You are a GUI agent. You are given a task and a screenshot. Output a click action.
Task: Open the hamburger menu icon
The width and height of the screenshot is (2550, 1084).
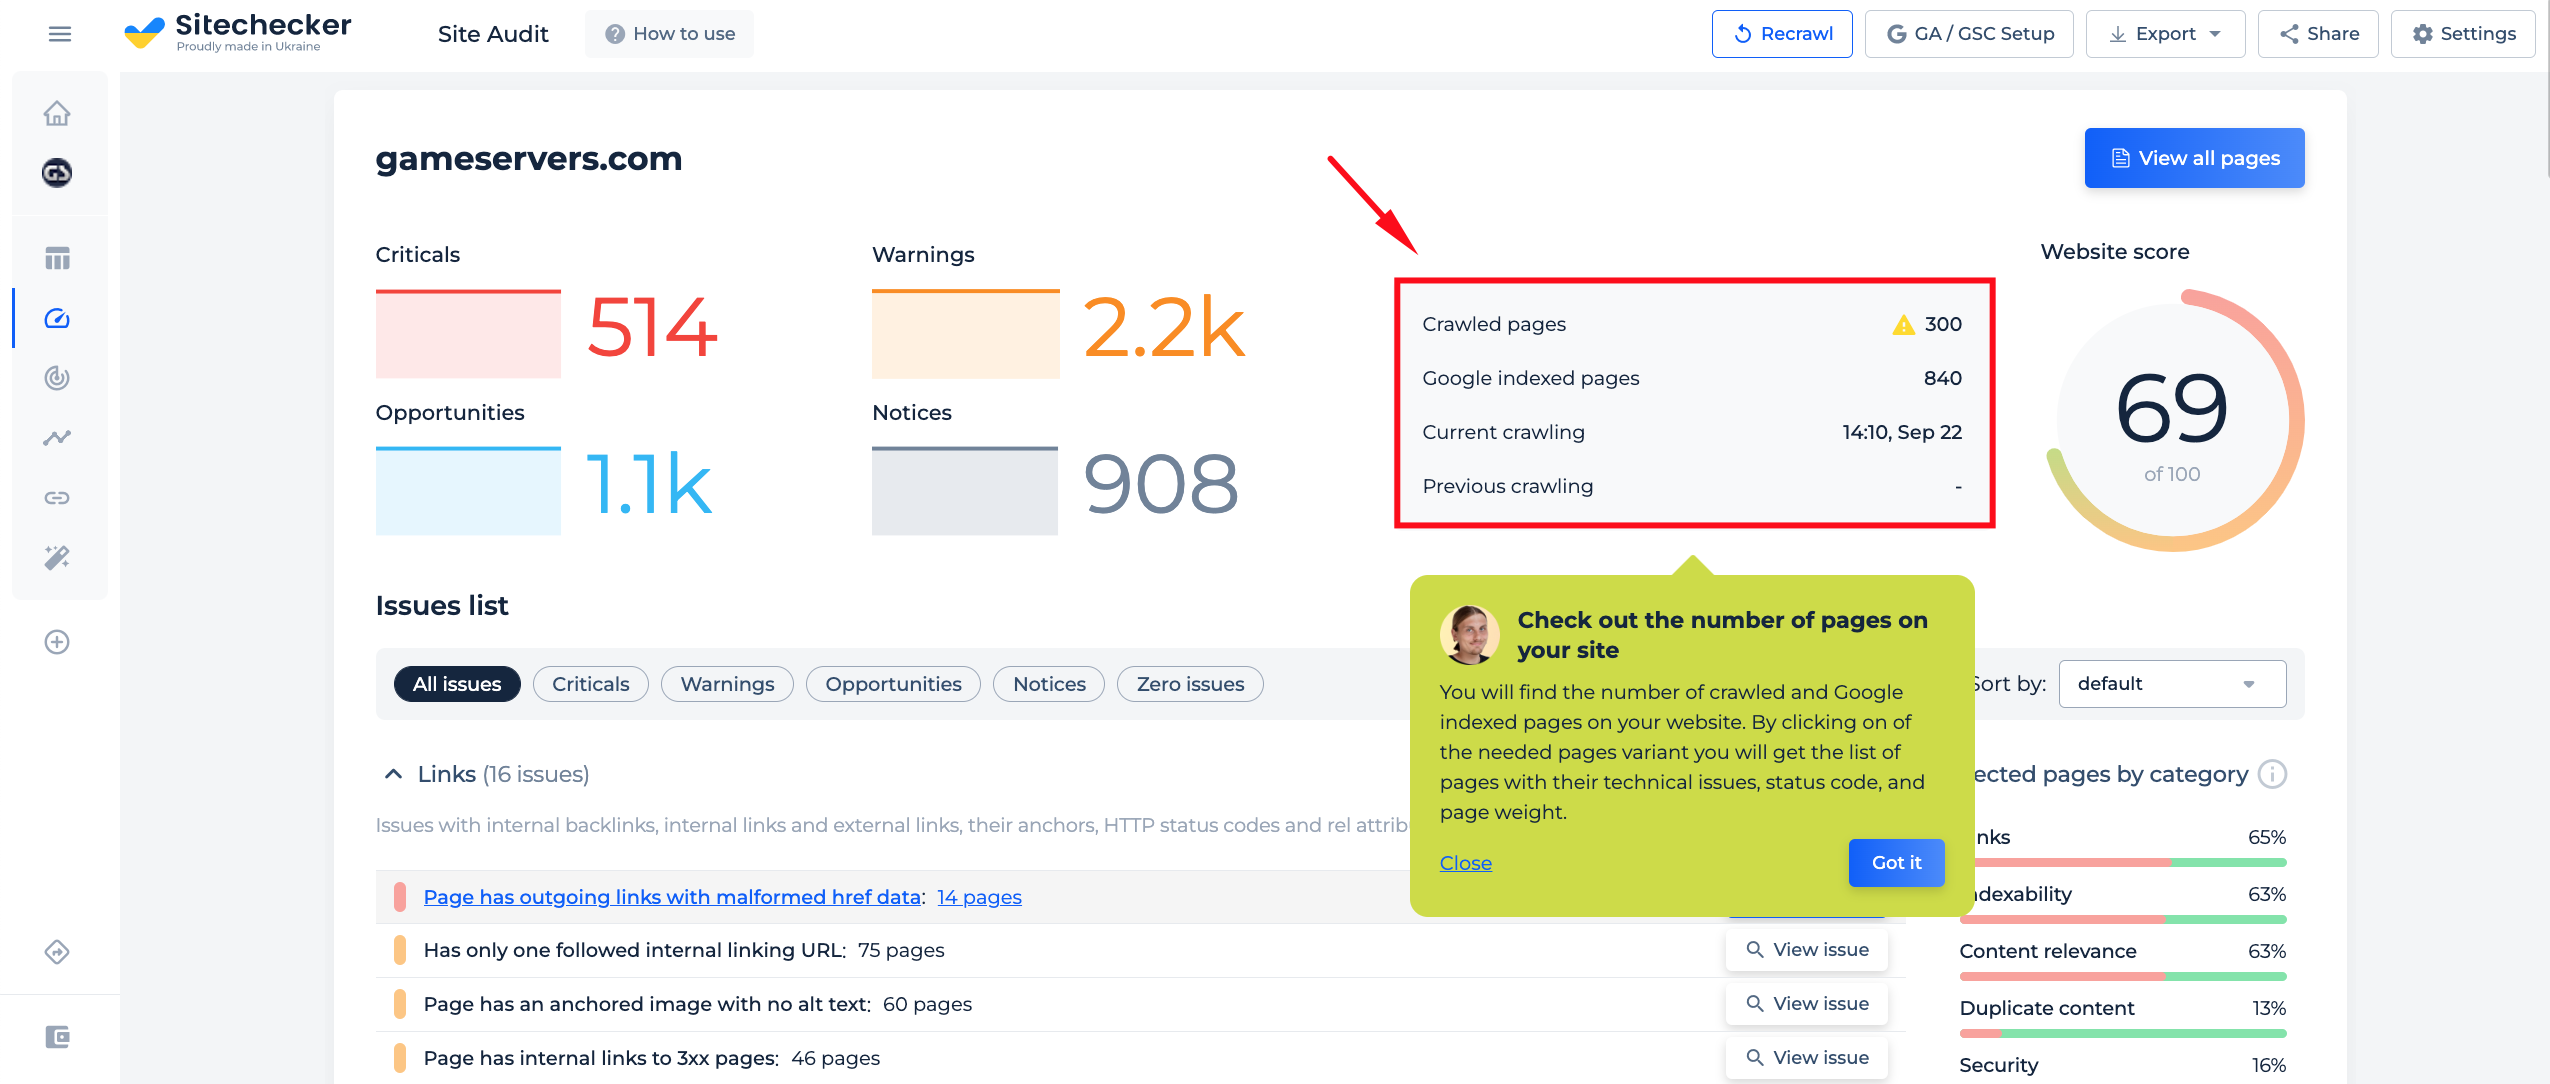(x=60, y=34)
